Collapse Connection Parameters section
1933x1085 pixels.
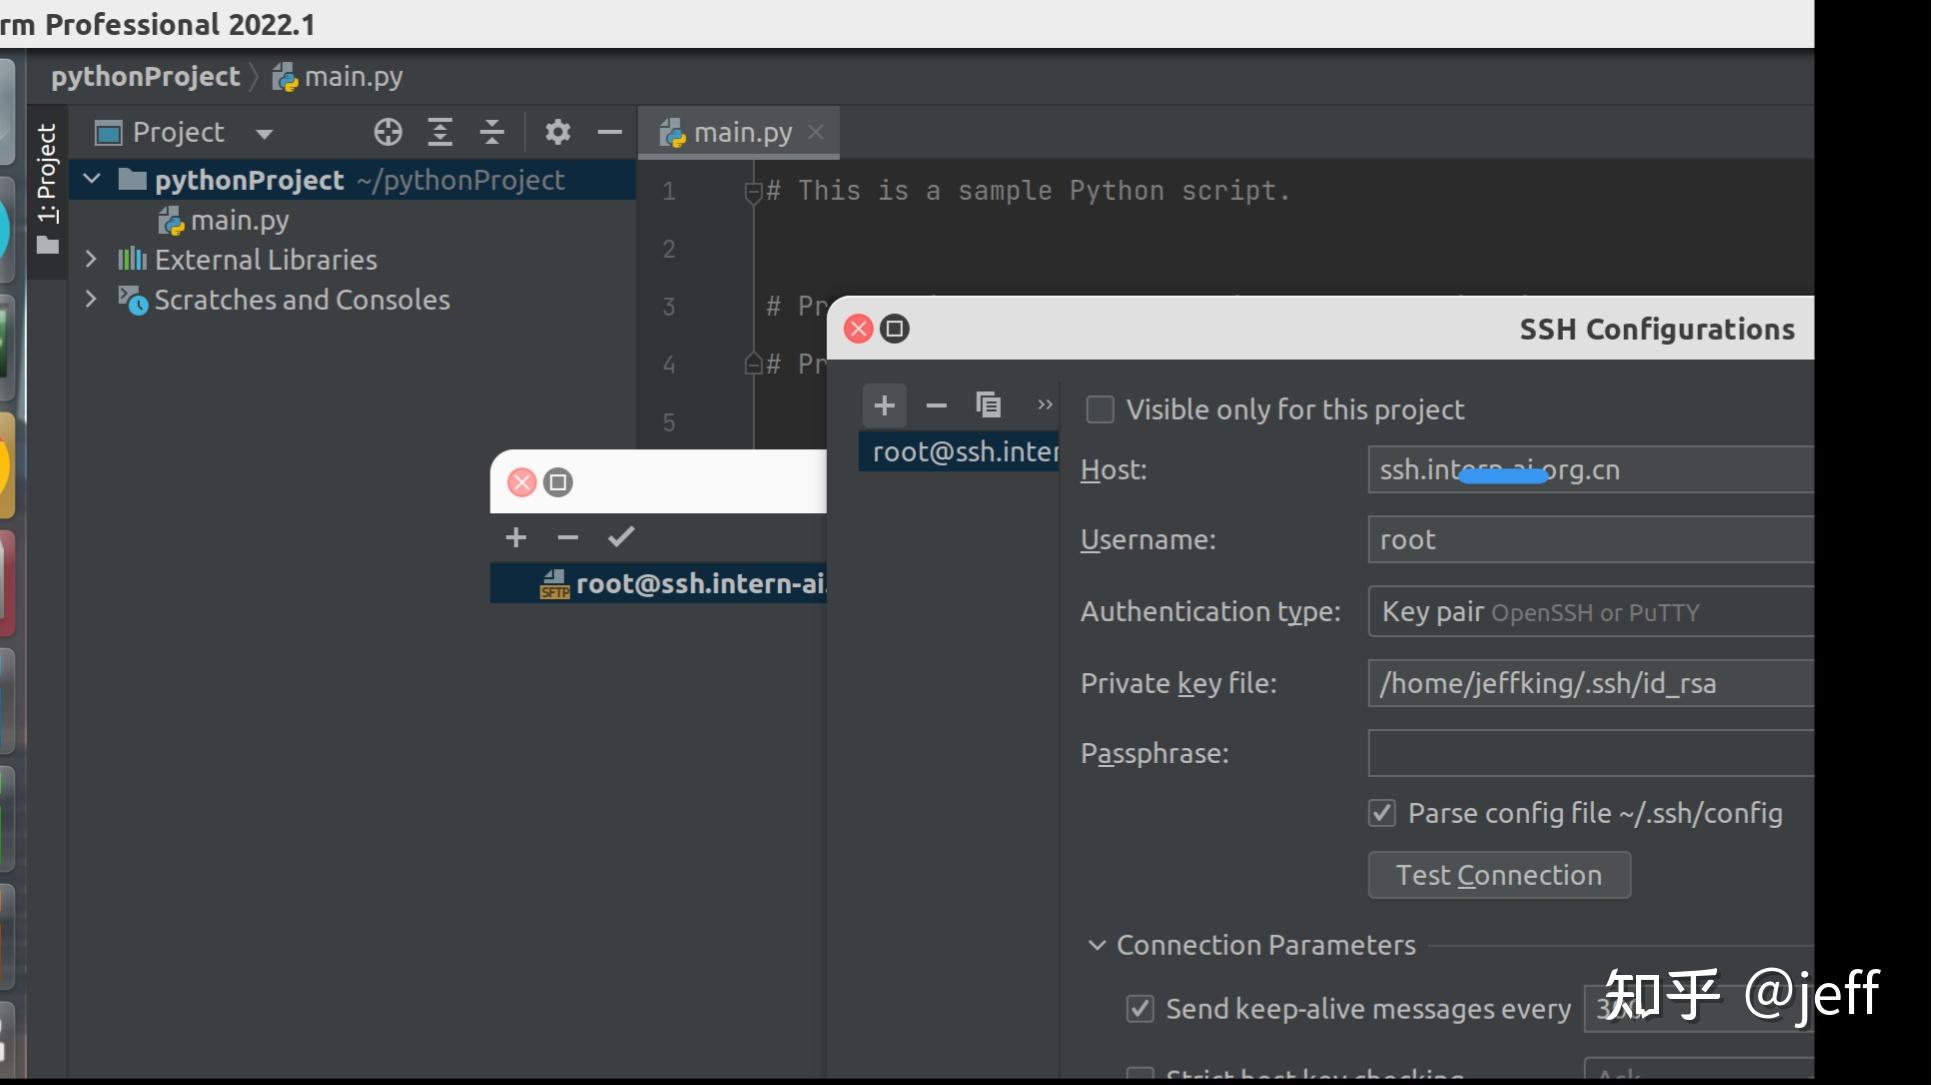(1097, 945)
